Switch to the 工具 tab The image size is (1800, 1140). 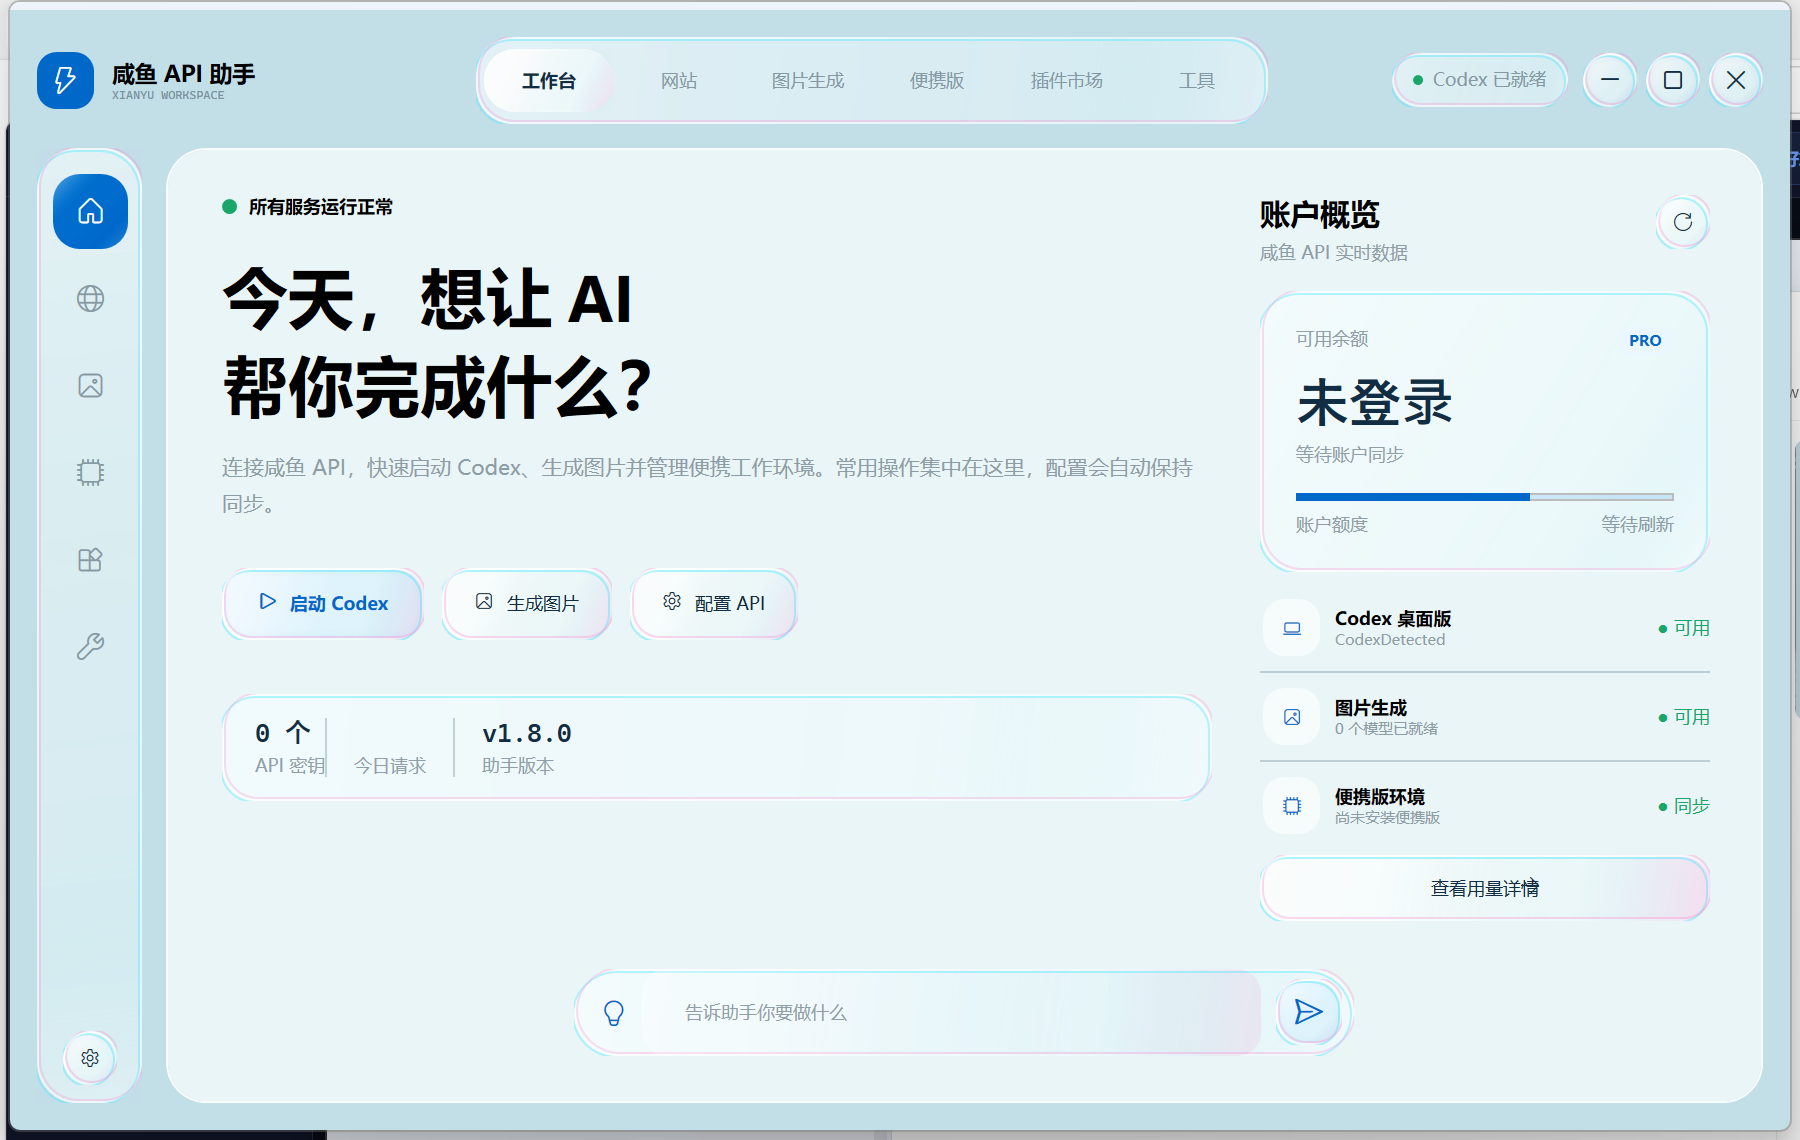pyautogui.click(x=1197, y=81)
